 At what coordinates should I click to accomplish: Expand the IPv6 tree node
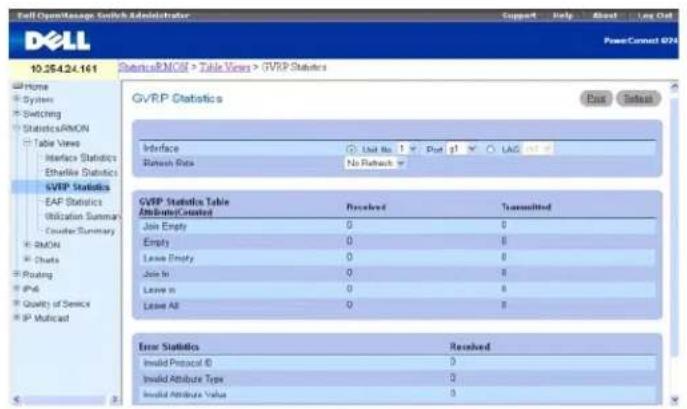[17, 288]
